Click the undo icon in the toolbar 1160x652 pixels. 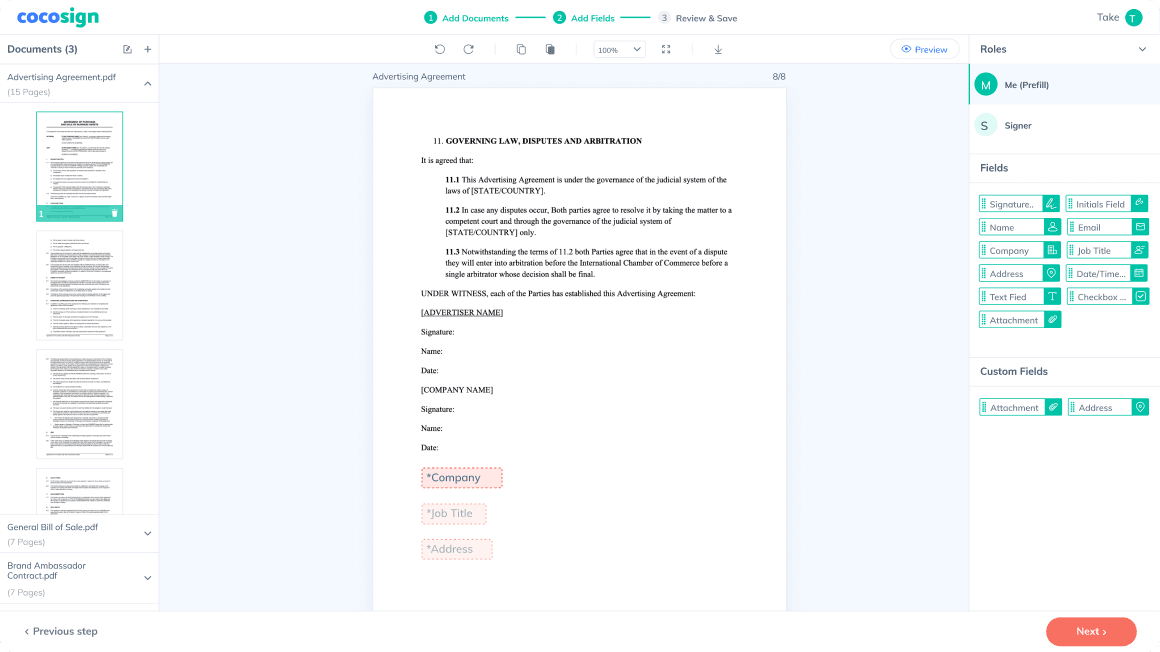coord(440,49)
